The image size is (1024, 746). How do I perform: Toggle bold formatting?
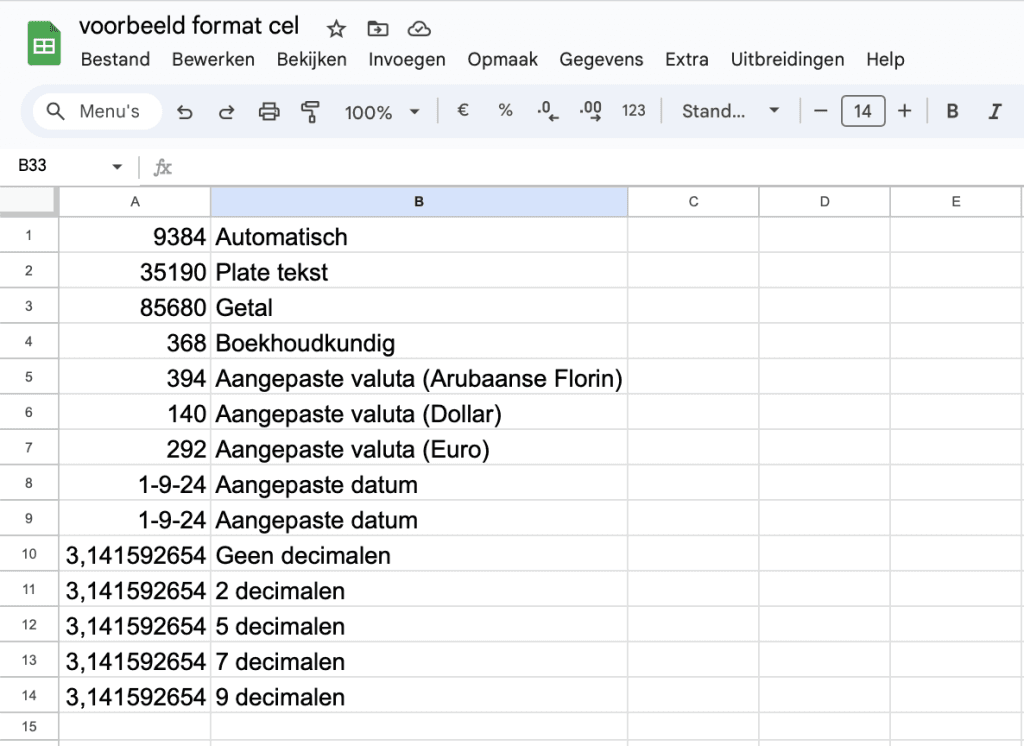(x=952, y=111)
